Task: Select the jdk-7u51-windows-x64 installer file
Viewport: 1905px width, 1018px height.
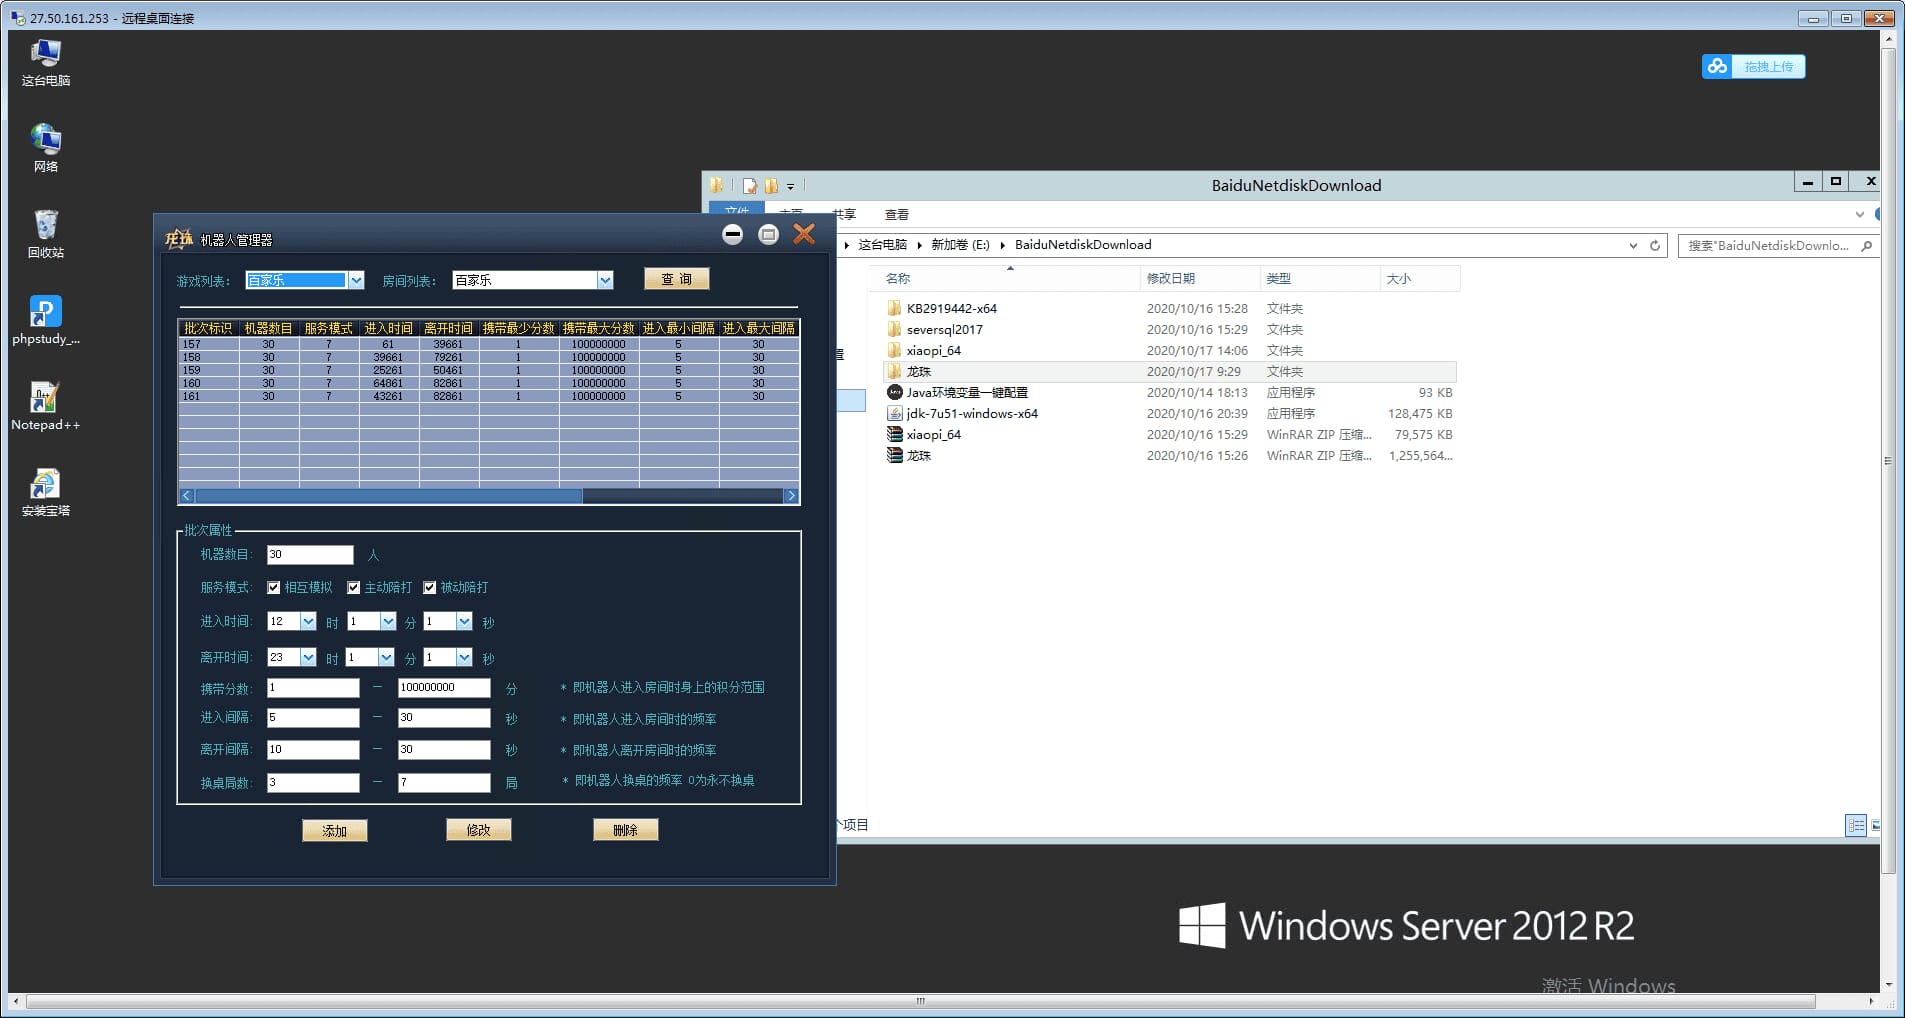Action: [971, 414]
